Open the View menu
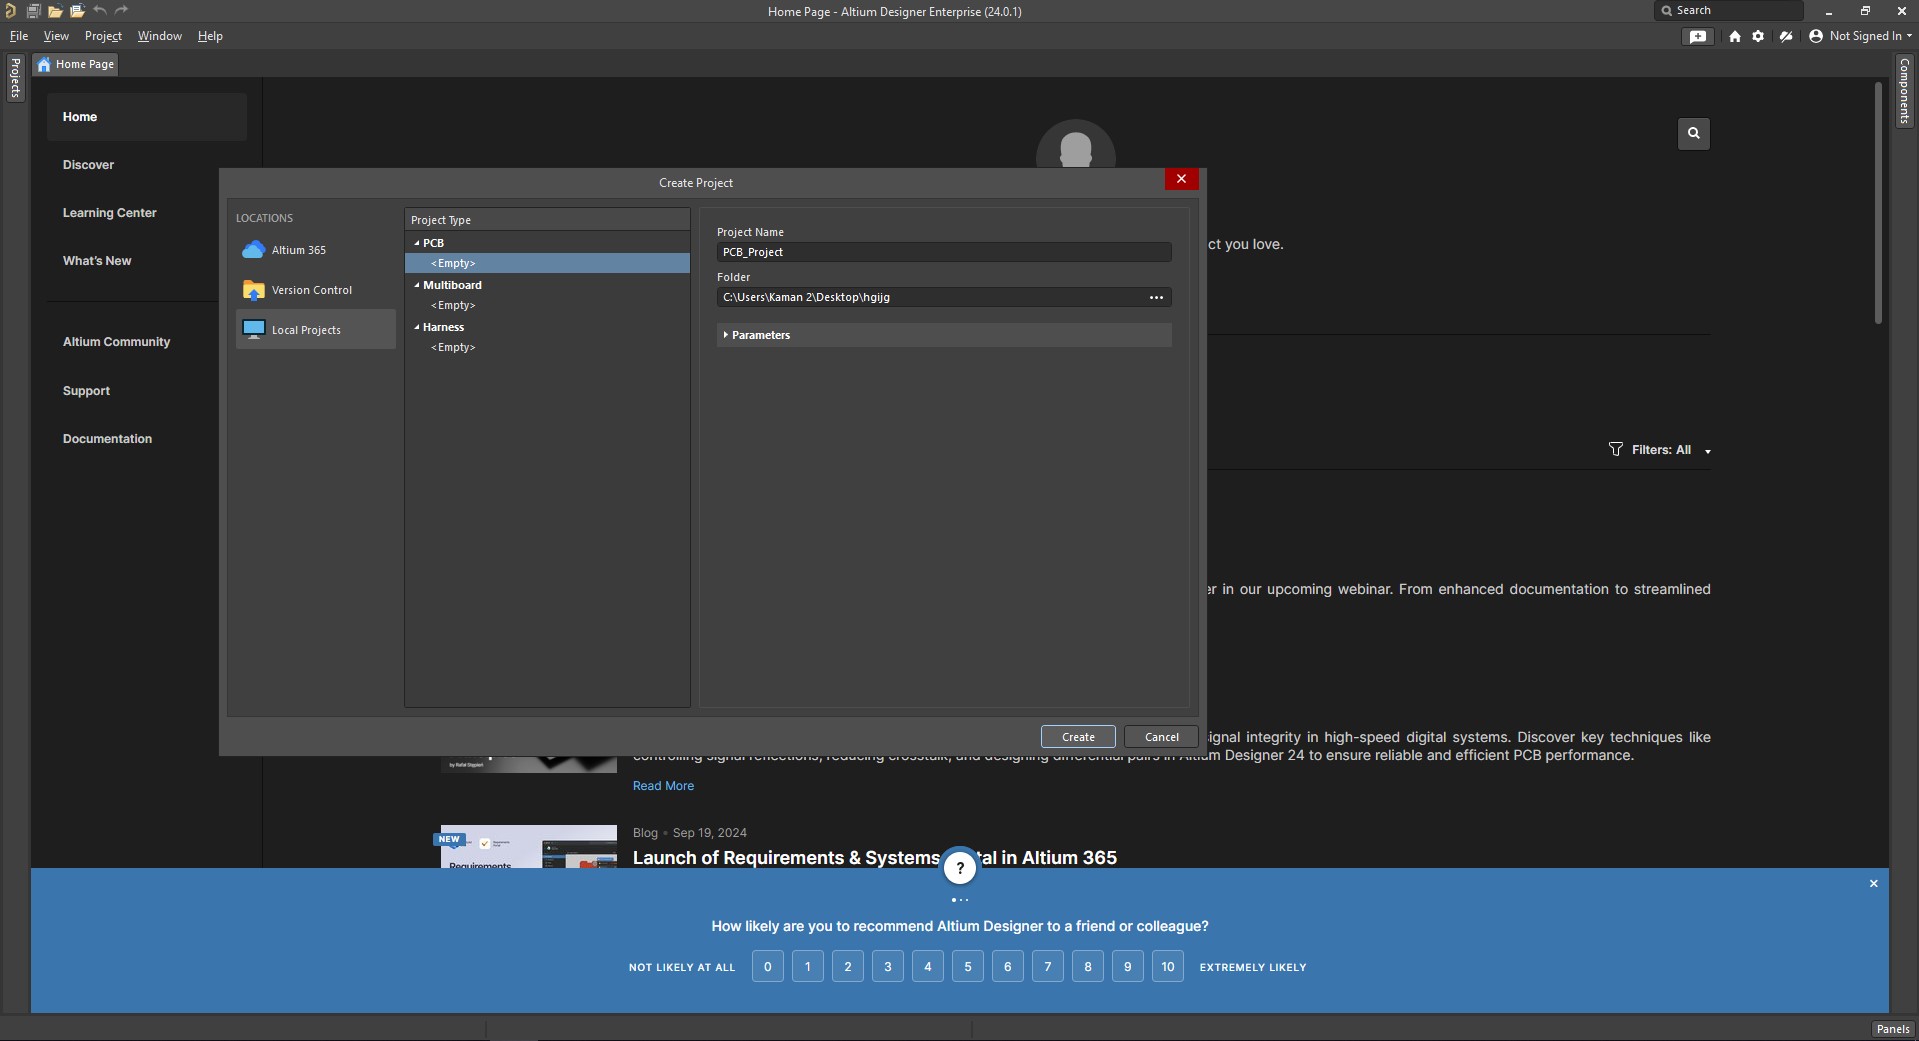The width and height of the screenshot is (1919, 1041). [x=56, y=36]
